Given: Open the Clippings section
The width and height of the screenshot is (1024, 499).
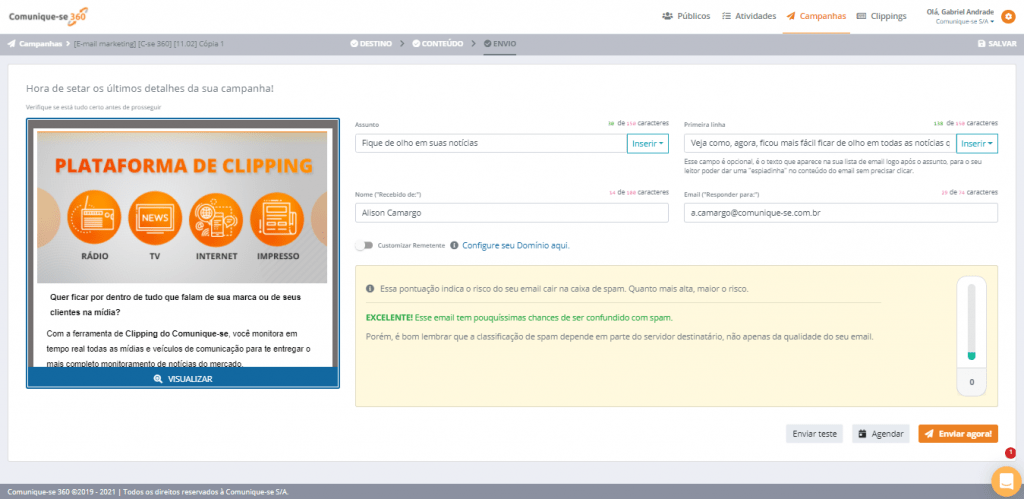Looking at the screenshot, I should (x=881, y=16).
